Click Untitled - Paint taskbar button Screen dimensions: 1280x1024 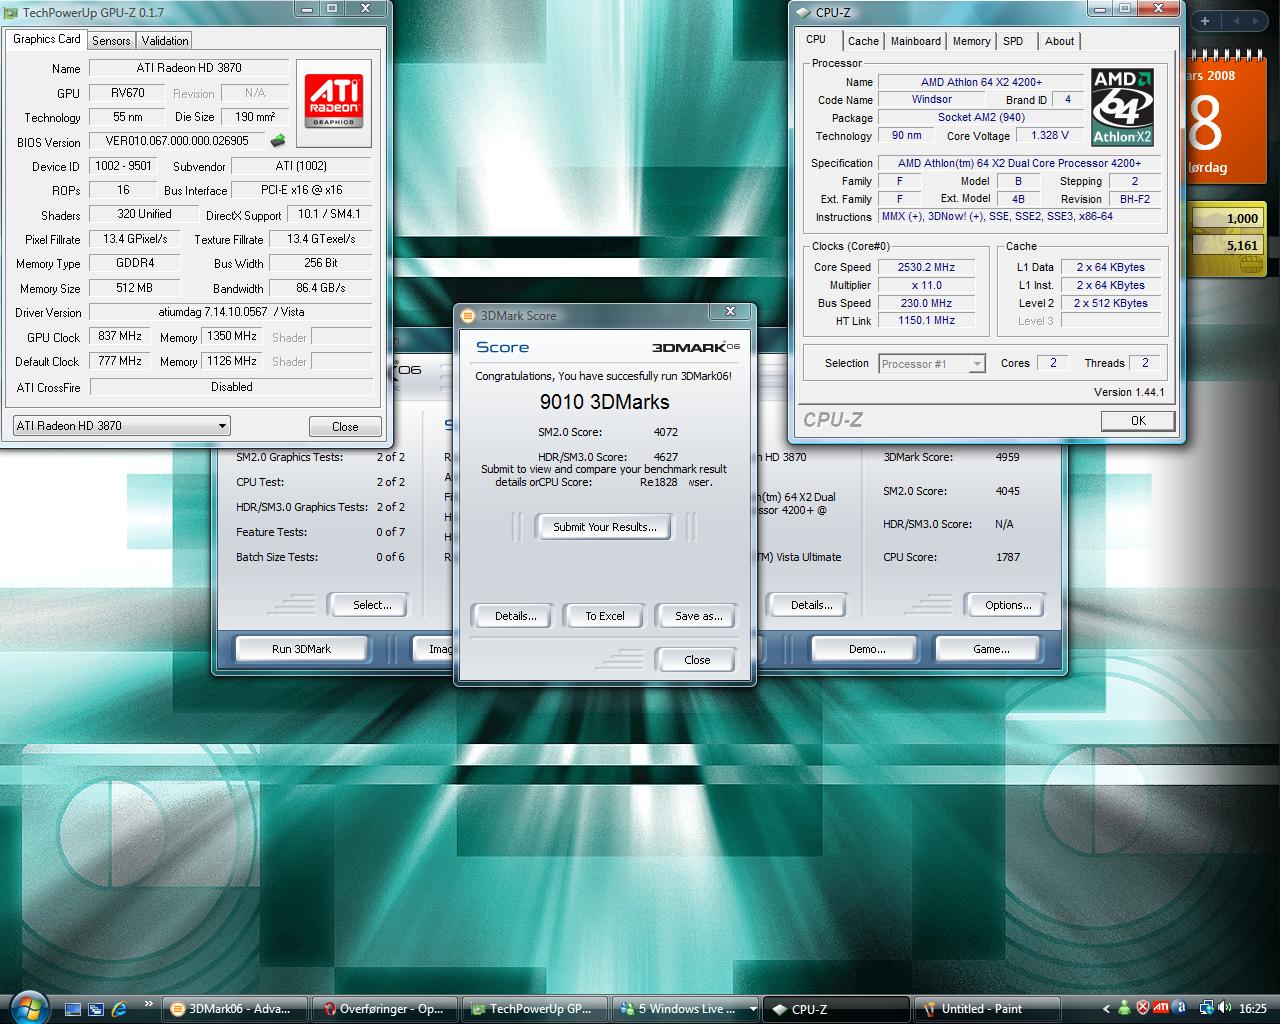(988, 1009)
